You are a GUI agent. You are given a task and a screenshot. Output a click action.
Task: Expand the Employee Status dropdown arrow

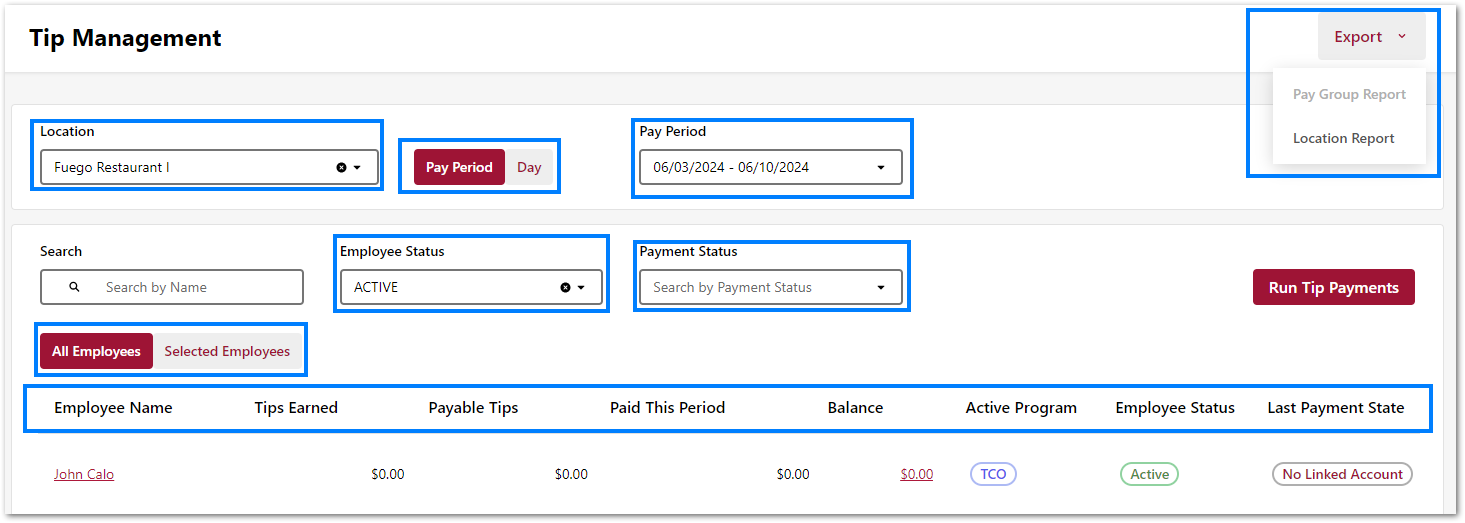pos(581,288)
